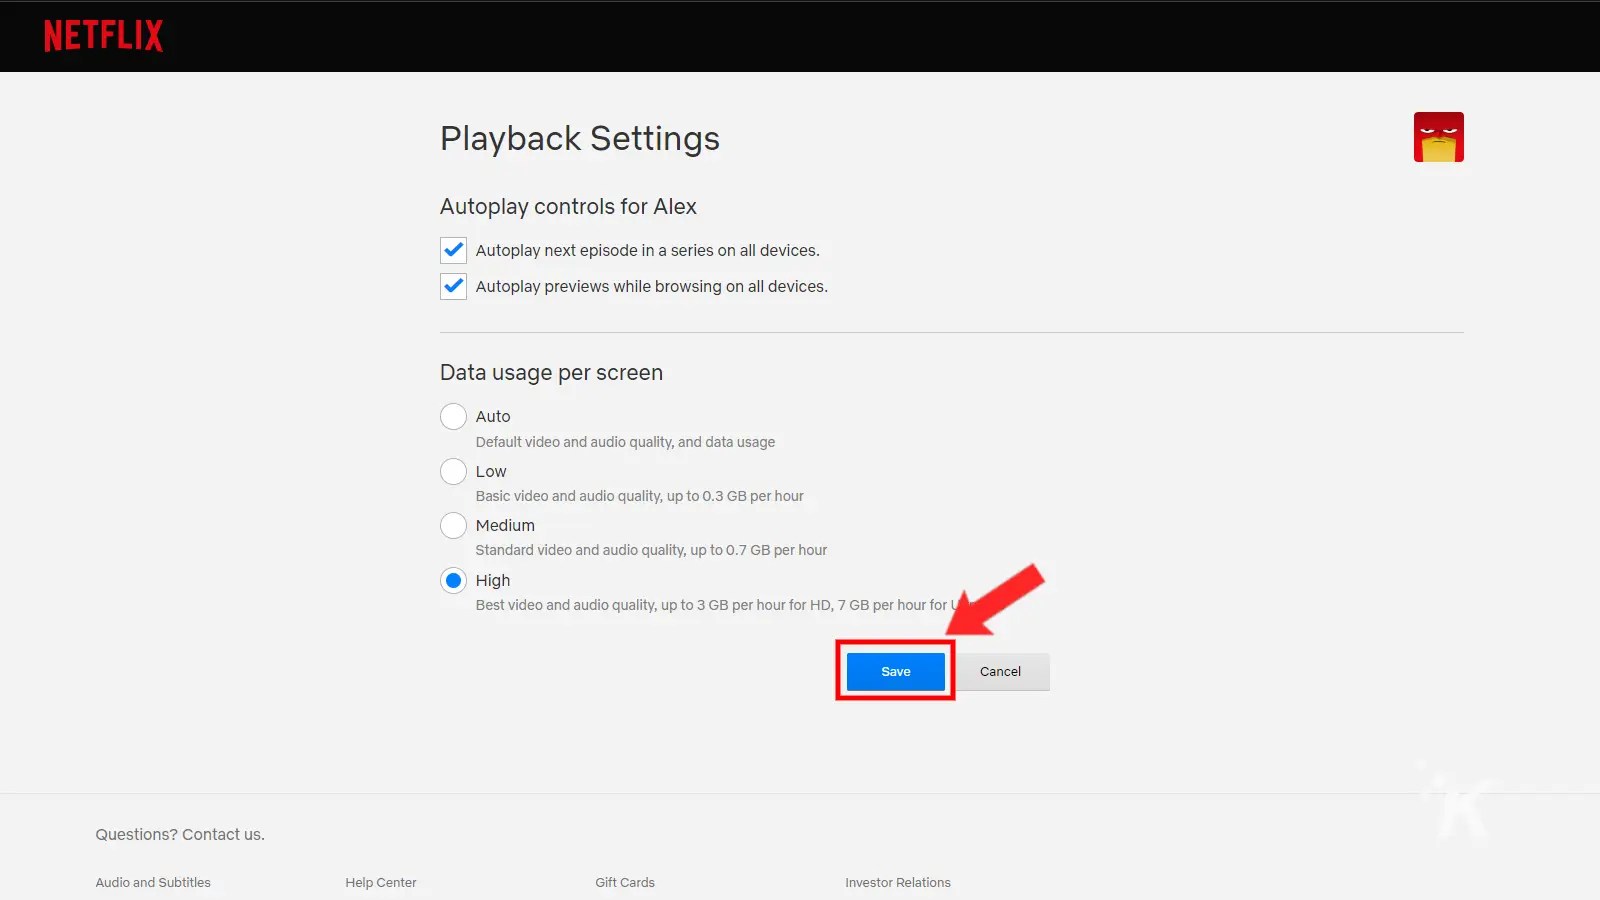The height and width of the screenshot is (900, 1600).
Task: Click the Playback Settings page heading
Action: coord(580,138)
